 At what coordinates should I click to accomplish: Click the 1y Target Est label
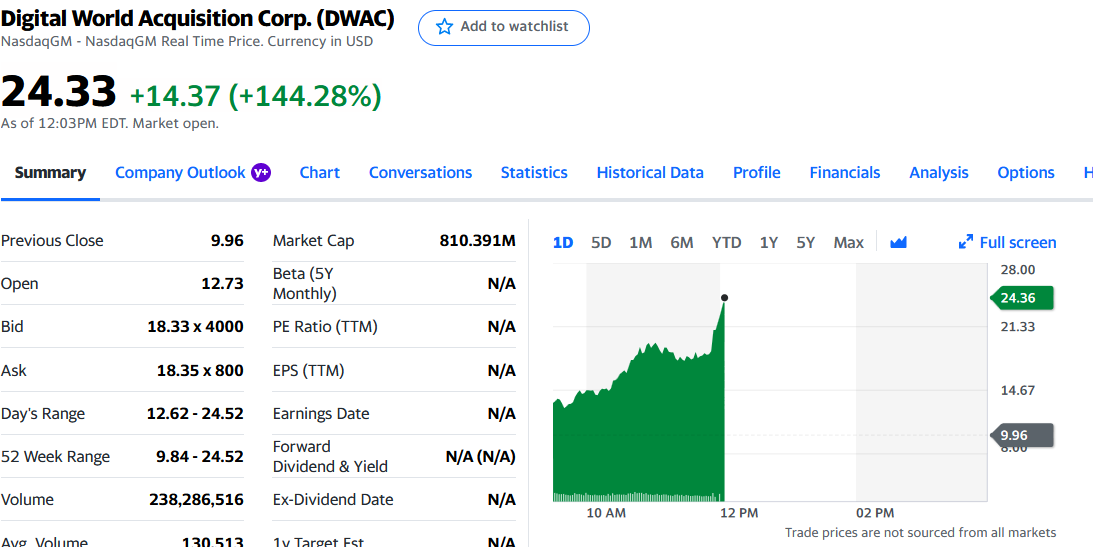click(318, 541)
